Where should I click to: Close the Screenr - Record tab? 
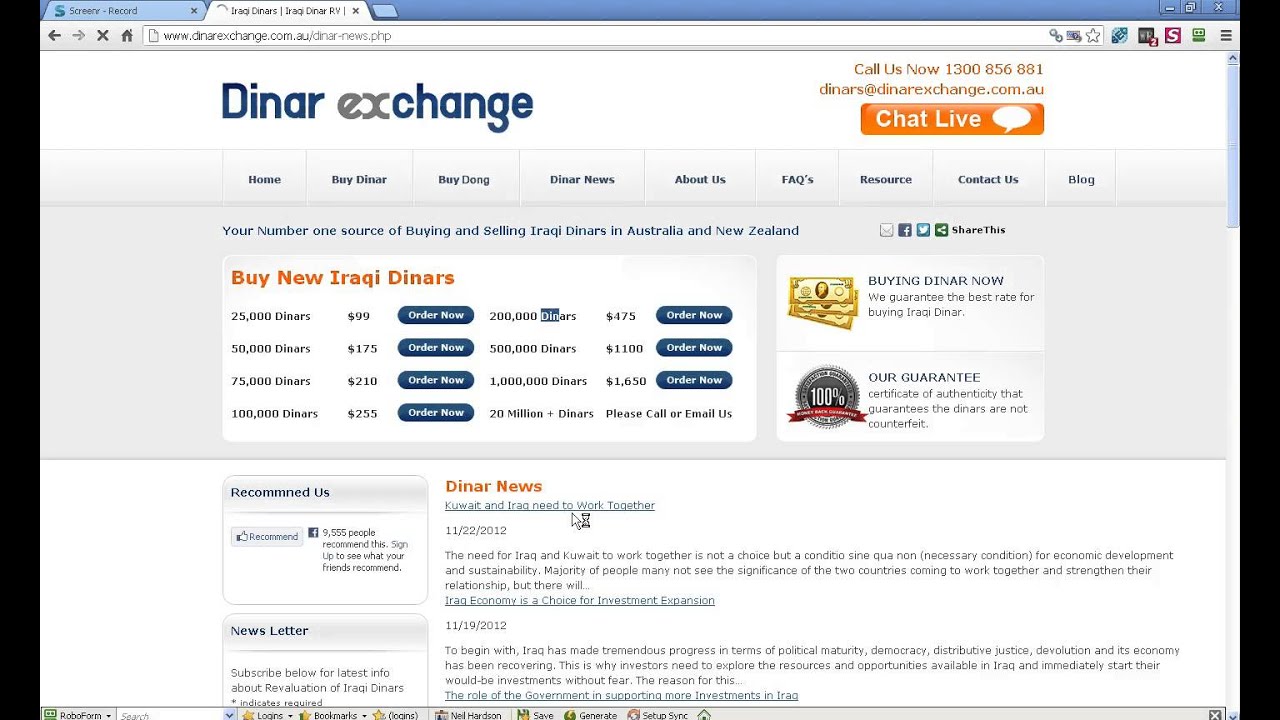[194, 11]
